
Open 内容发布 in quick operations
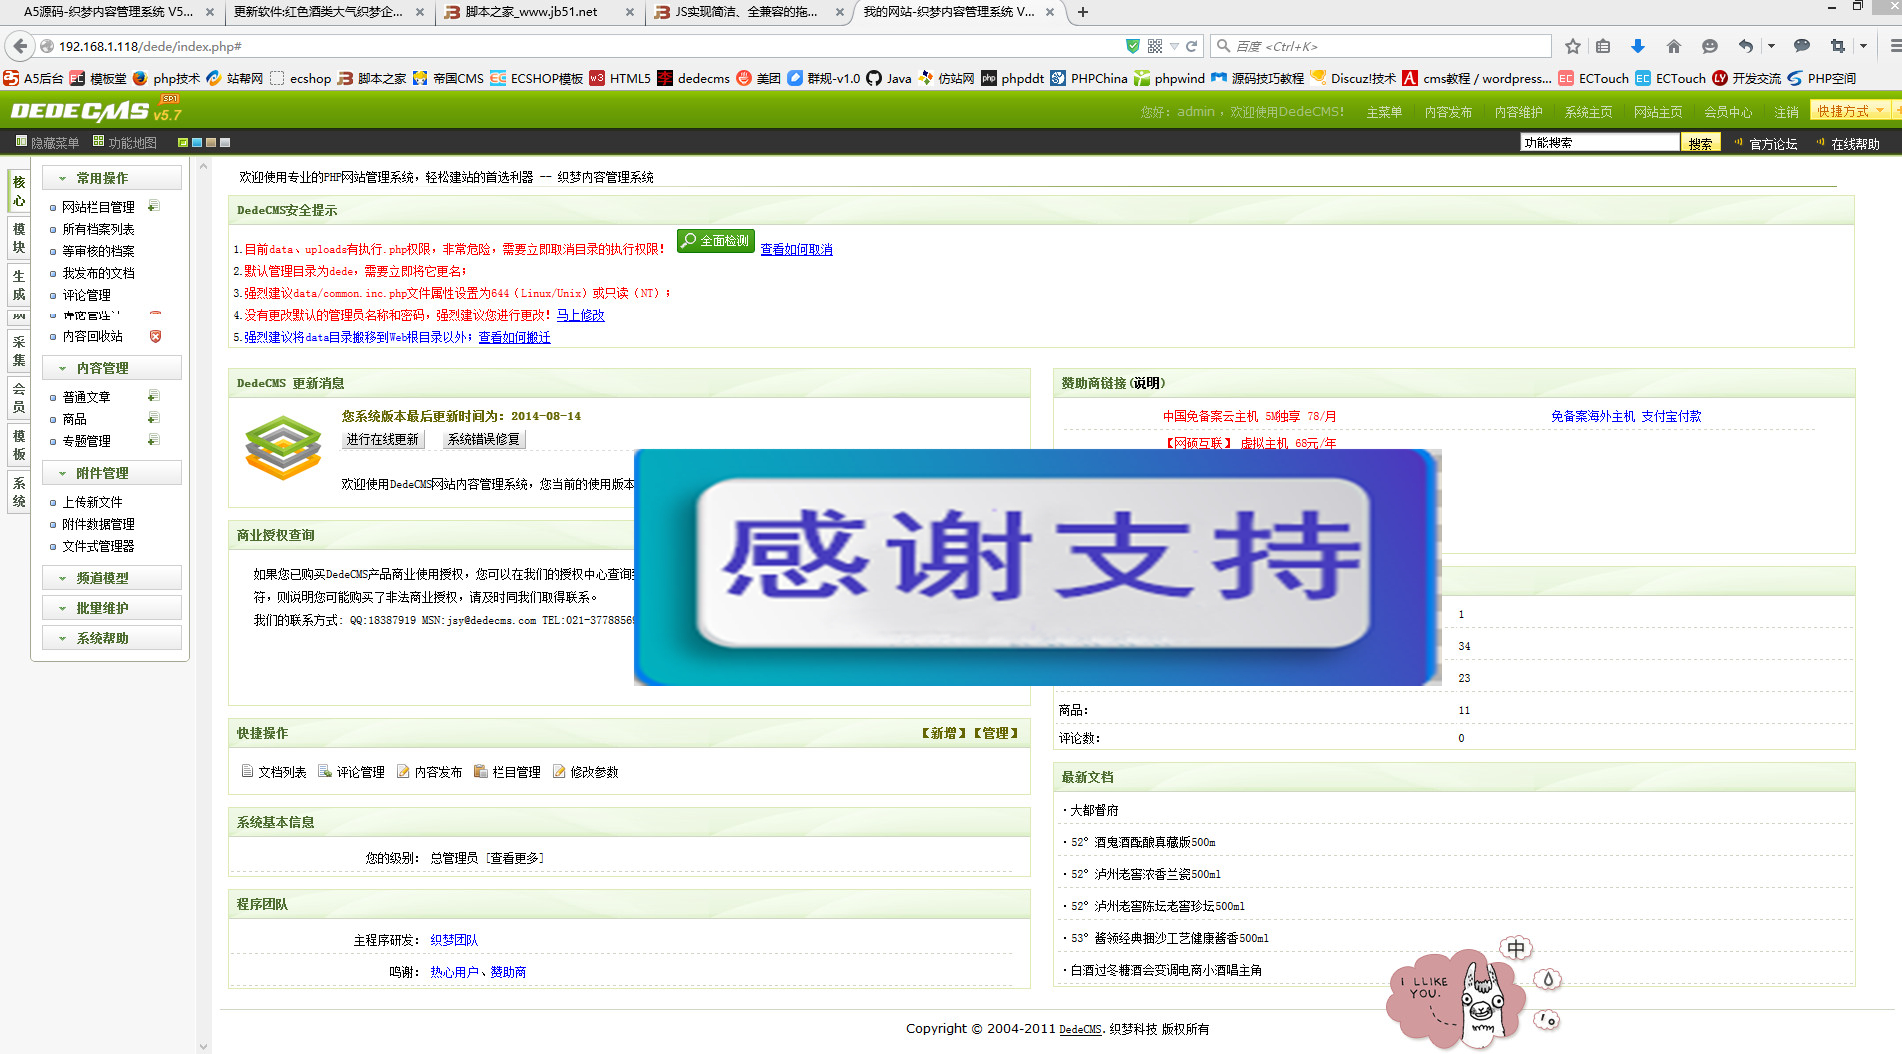pos(430,772)
